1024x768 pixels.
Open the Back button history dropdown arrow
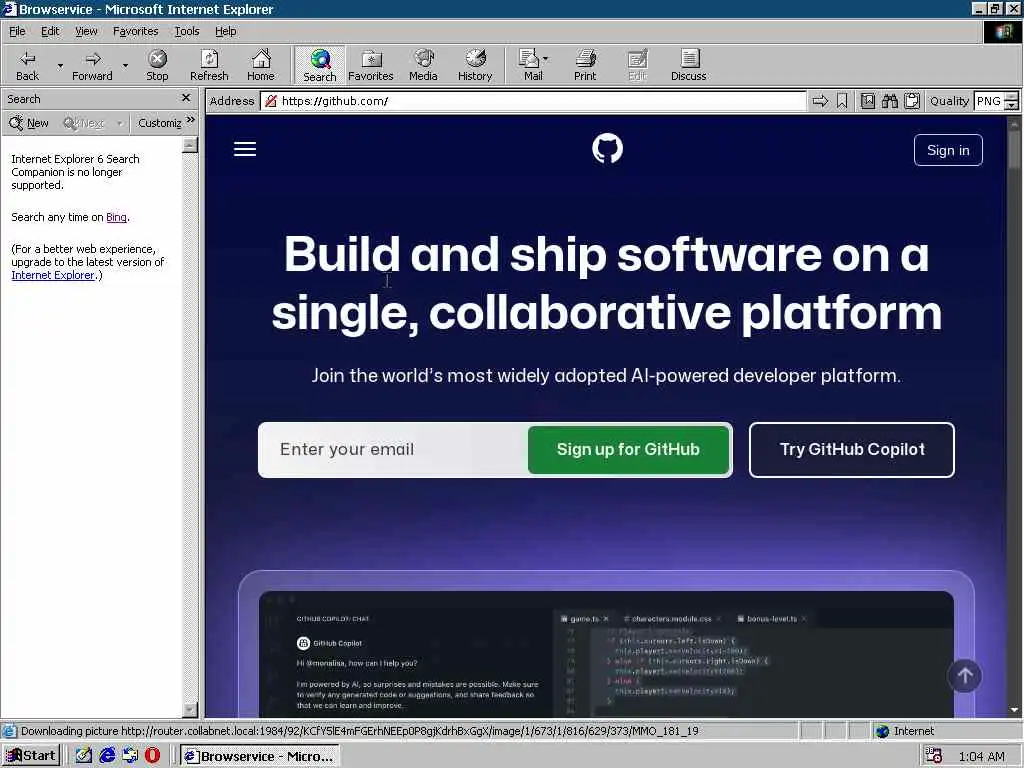pyautogui.click(x=60, y=65)
